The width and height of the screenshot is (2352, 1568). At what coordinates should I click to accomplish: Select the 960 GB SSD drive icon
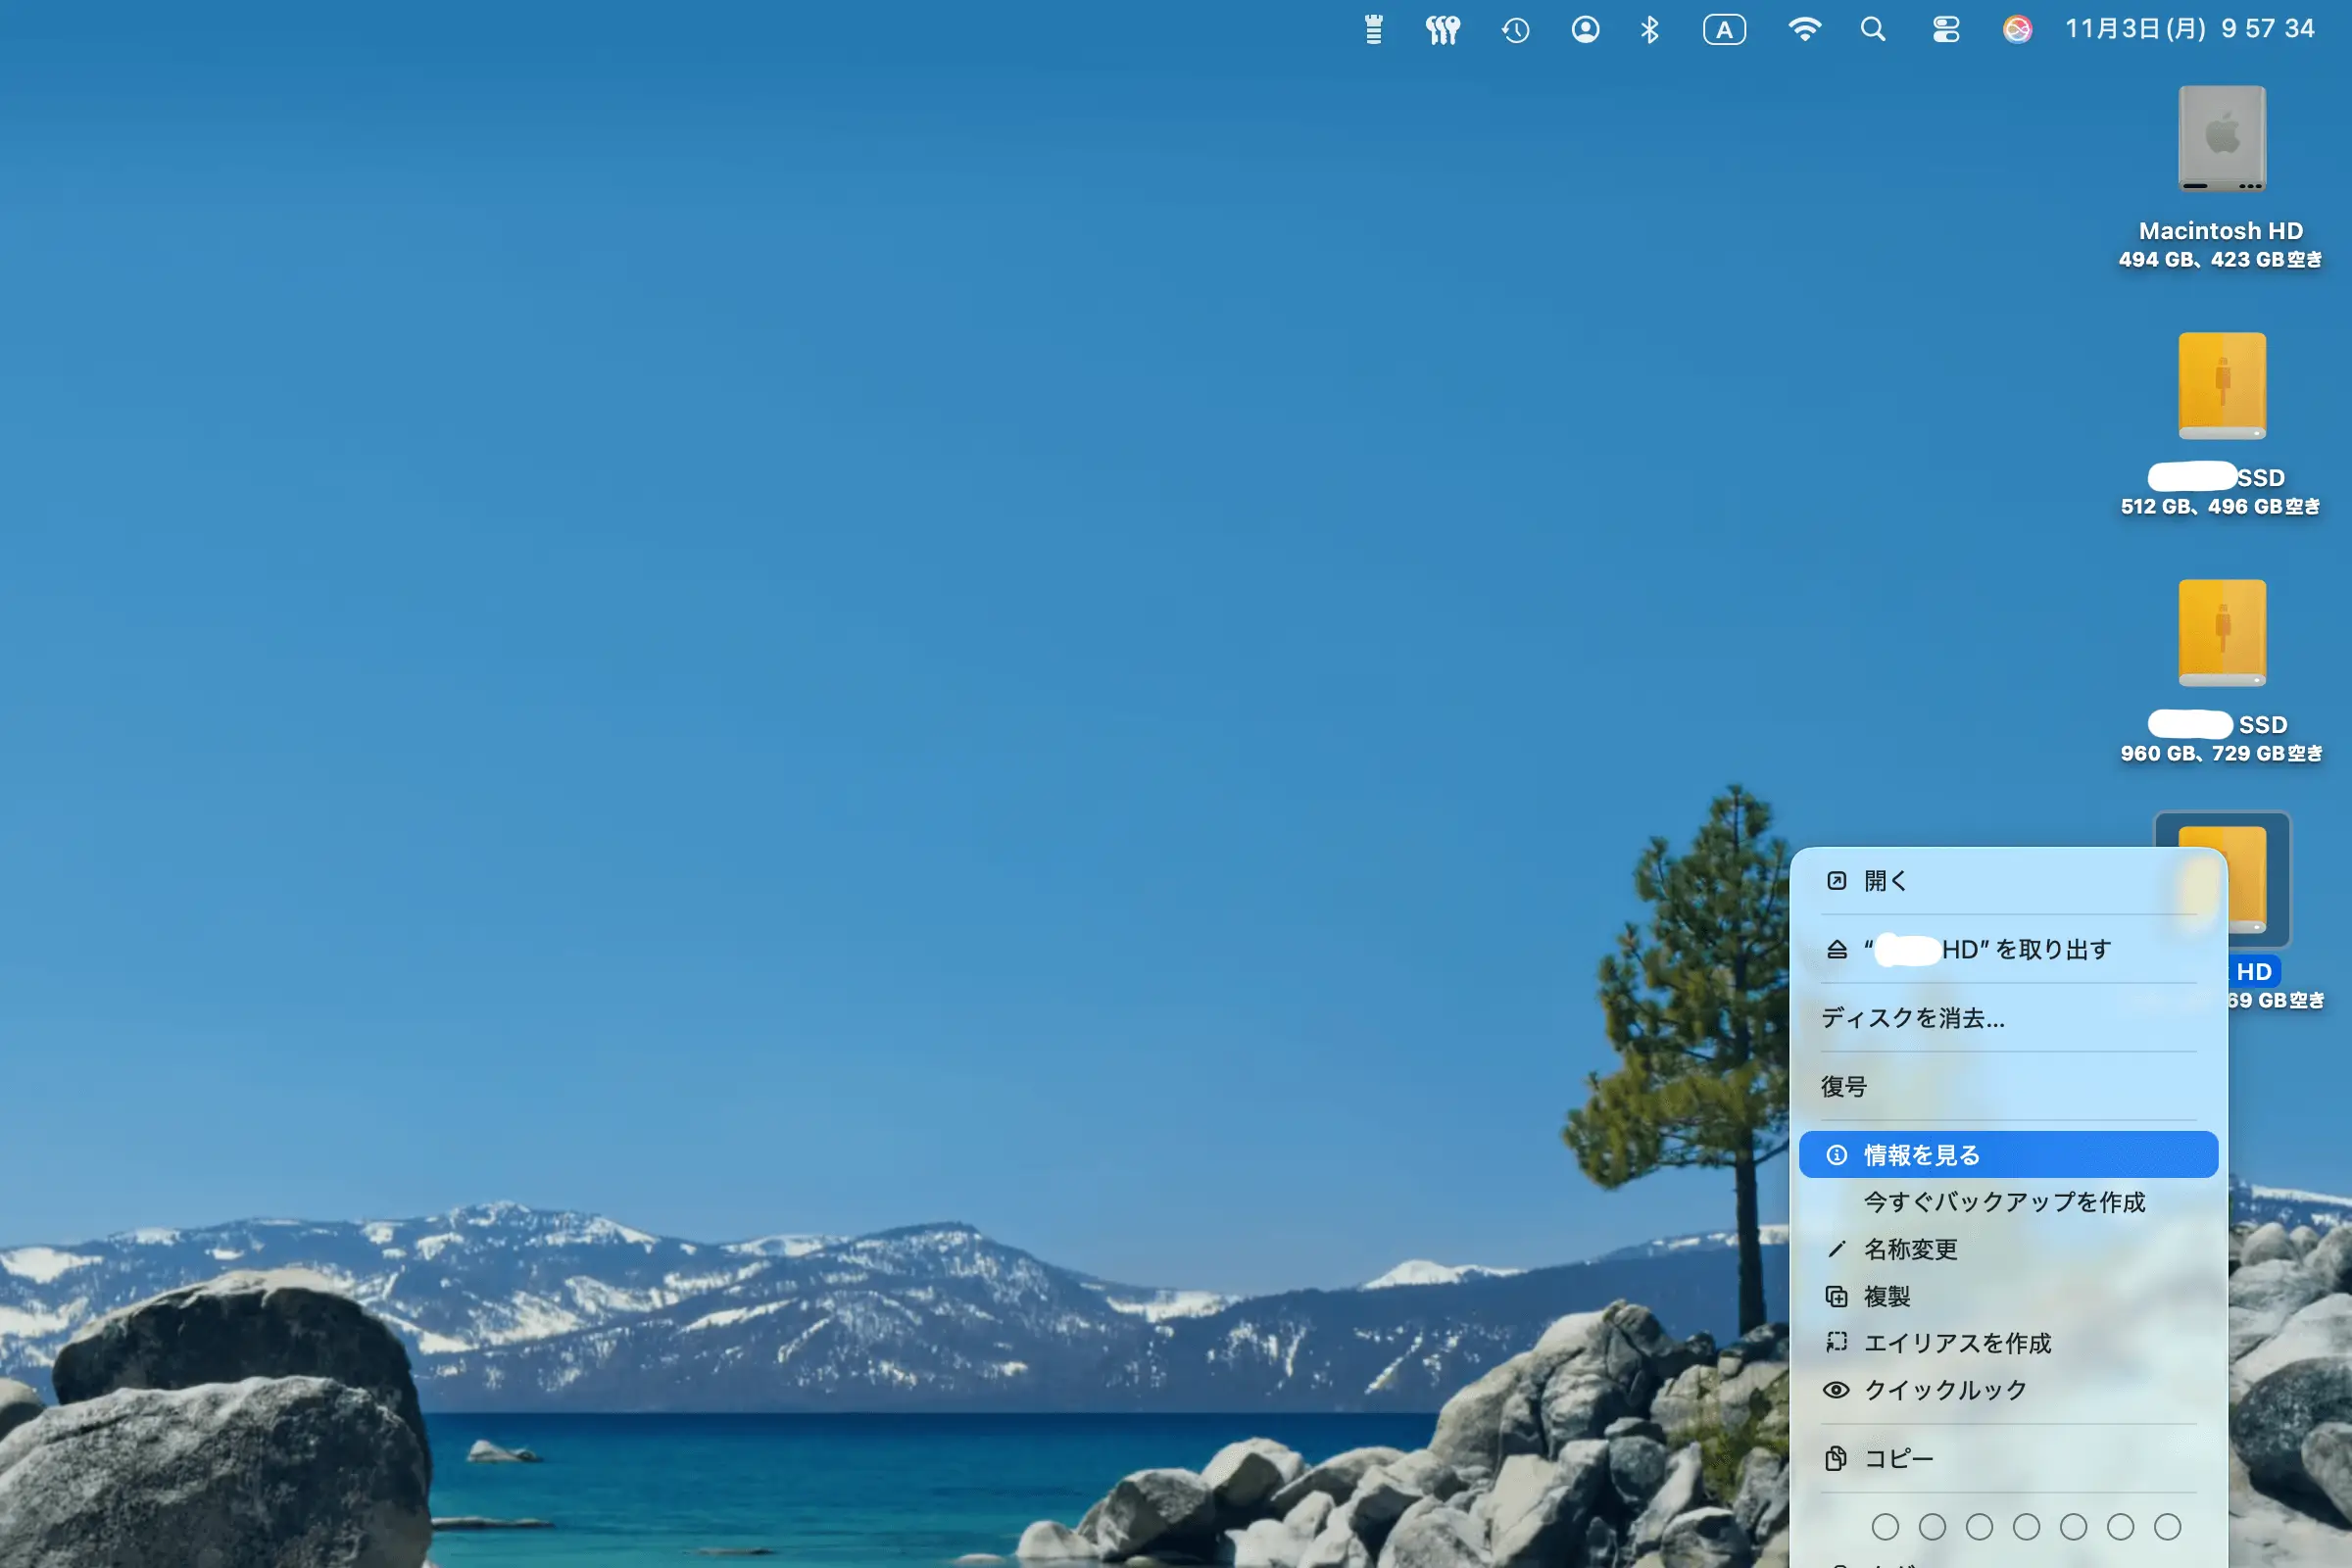pyautogui.click(x=2221, y=634)
